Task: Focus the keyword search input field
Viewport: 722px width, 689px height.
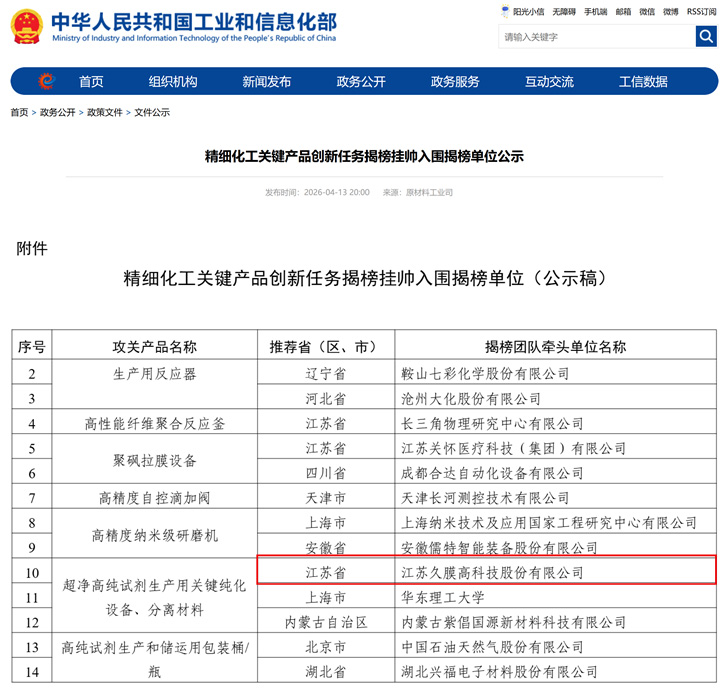Action: pyautogui.click(x=596, y=37)
